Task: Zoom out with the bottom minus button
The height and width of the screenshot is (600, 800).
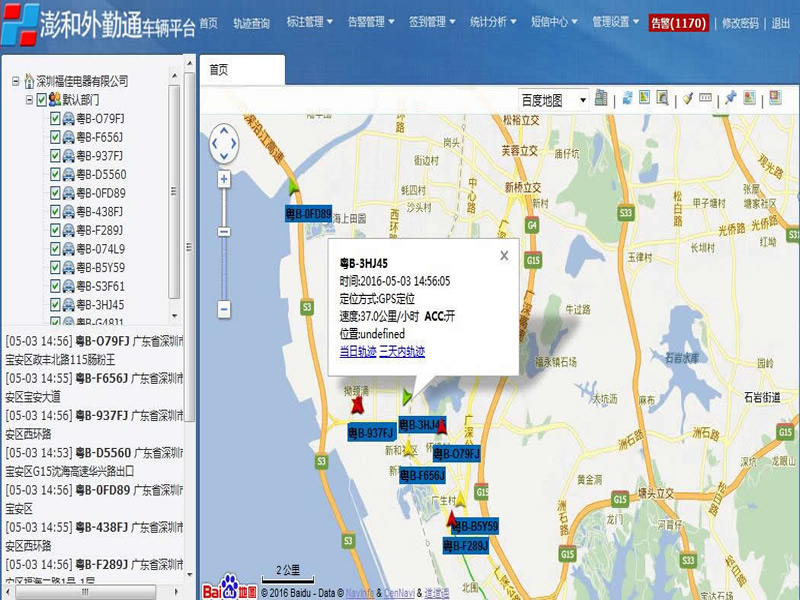Action: point(224,309)
